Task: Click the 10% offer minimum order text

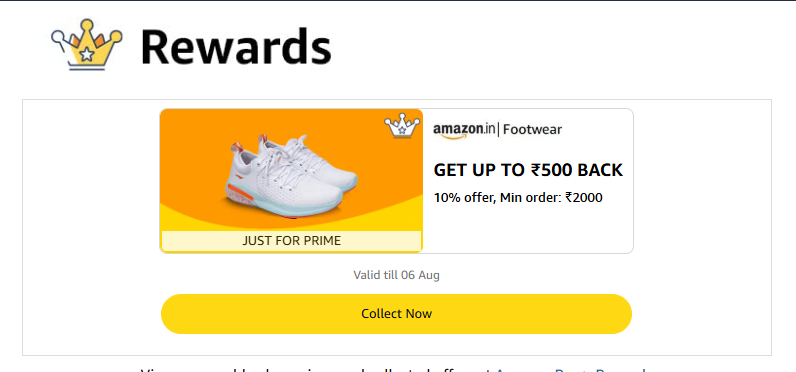Action: pyautogui.click(x=518, y=197)
